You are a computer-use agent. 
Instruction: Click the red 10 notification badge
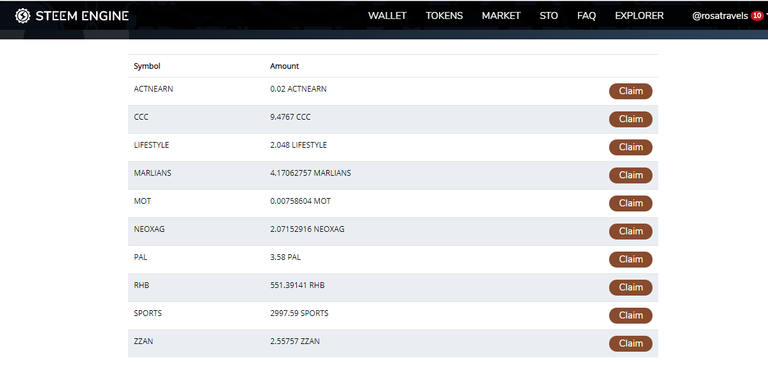click(757, 16)
